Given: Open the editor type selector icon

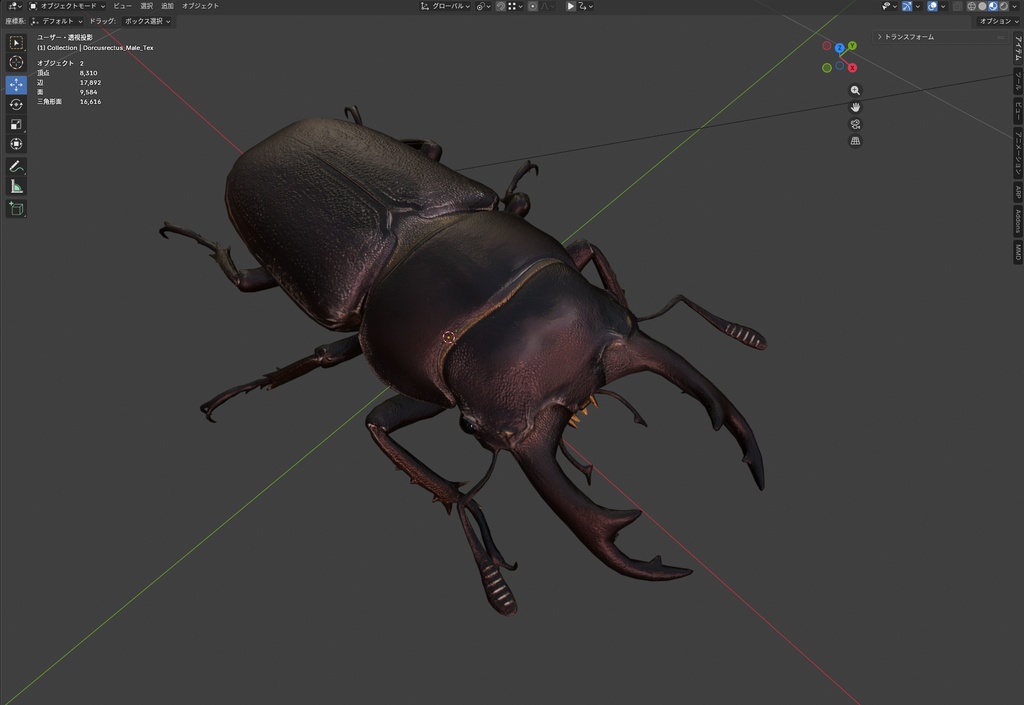Looking at the screenshot, I should tap(14, 6).
